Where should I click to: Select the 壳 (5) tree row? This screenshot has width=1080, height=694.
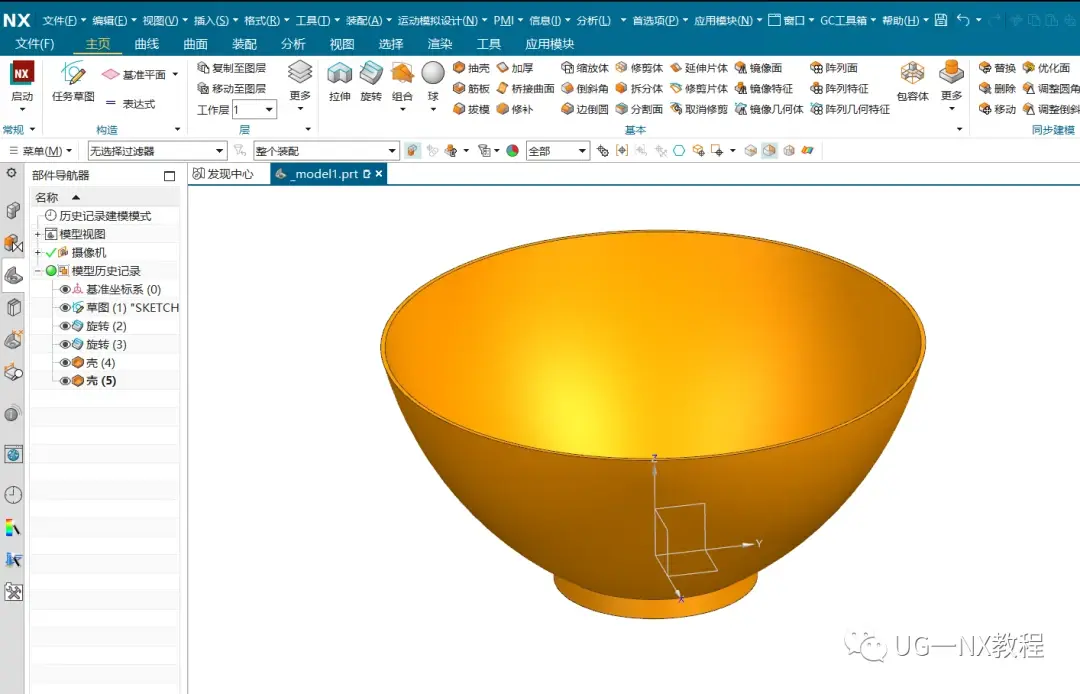click(105, 381)
